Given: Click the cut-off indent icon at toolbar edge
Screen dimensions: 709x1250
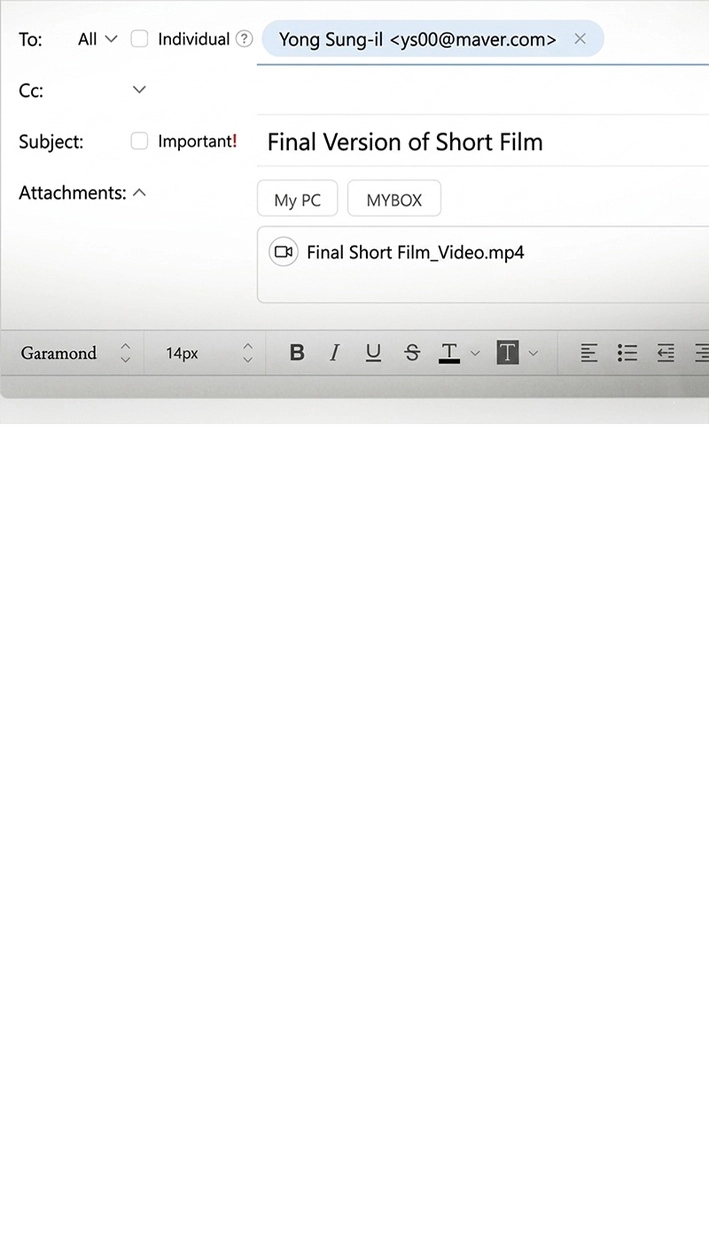Looking at the screenshot, I should (x=702, y=353).
